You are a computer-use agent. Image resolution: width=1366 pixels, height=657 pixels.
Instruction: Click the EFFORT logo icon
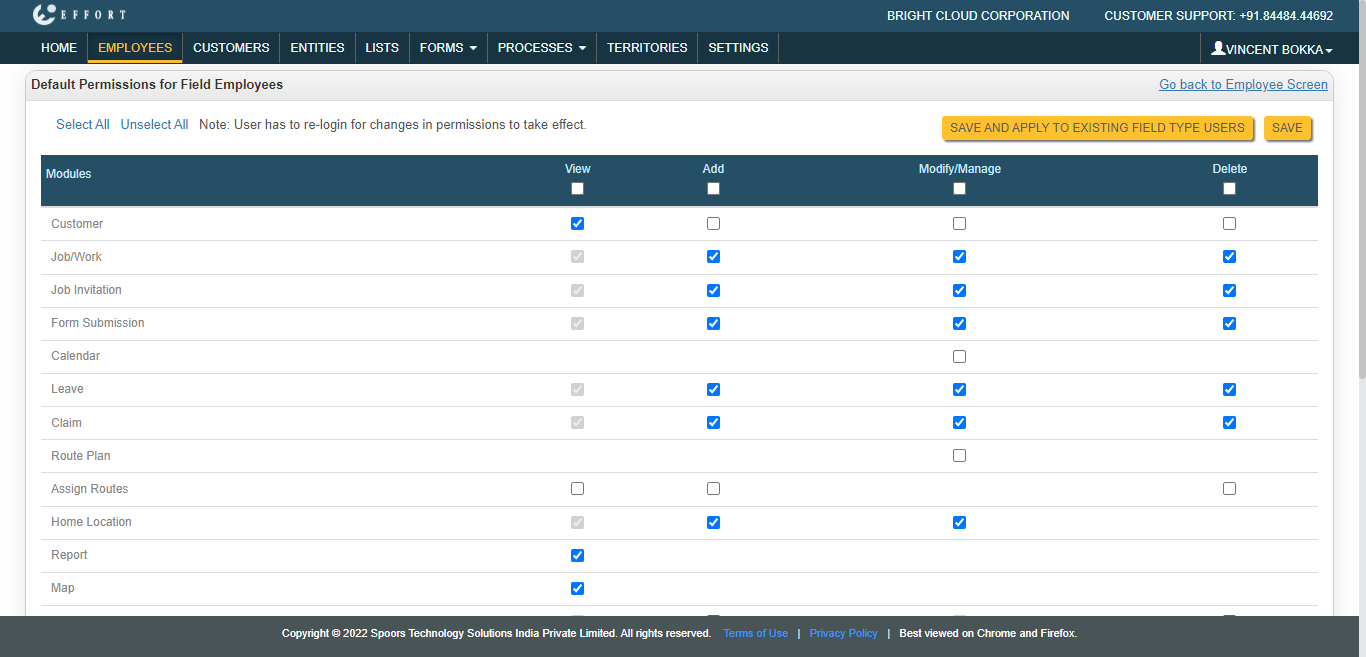pyautogui.click(x=45, y=14)
